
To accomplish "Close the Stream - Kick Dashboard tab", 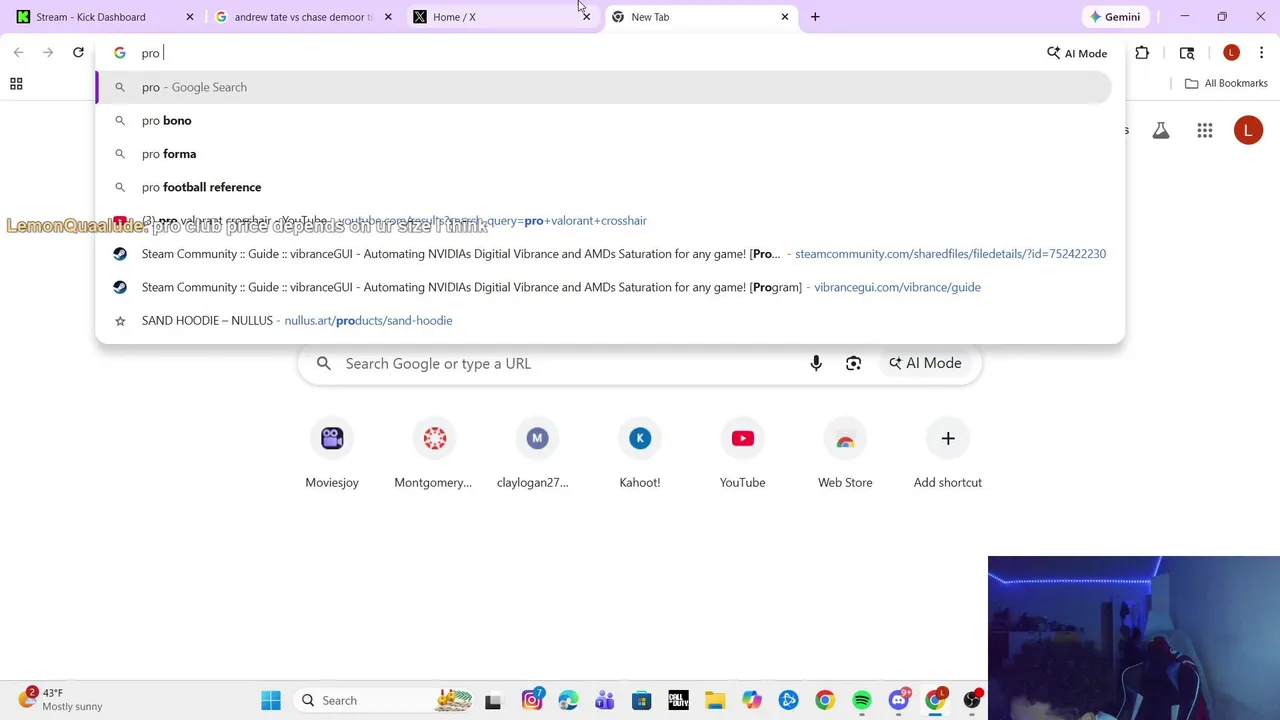I will pyautogui.click(x=190, y=17).
